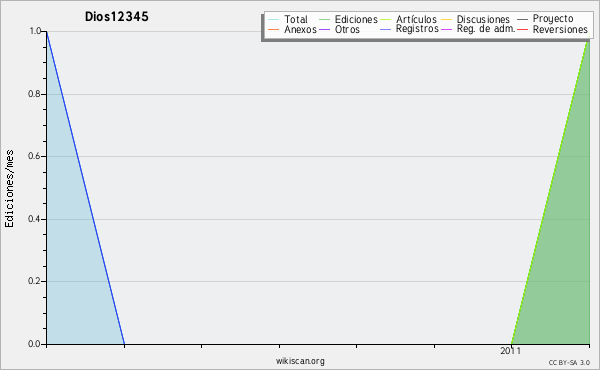The height and width of the screenshot is (370, 600).
Task: Click the red Reversiones legend swatch
Action: [x=523, y=29]
